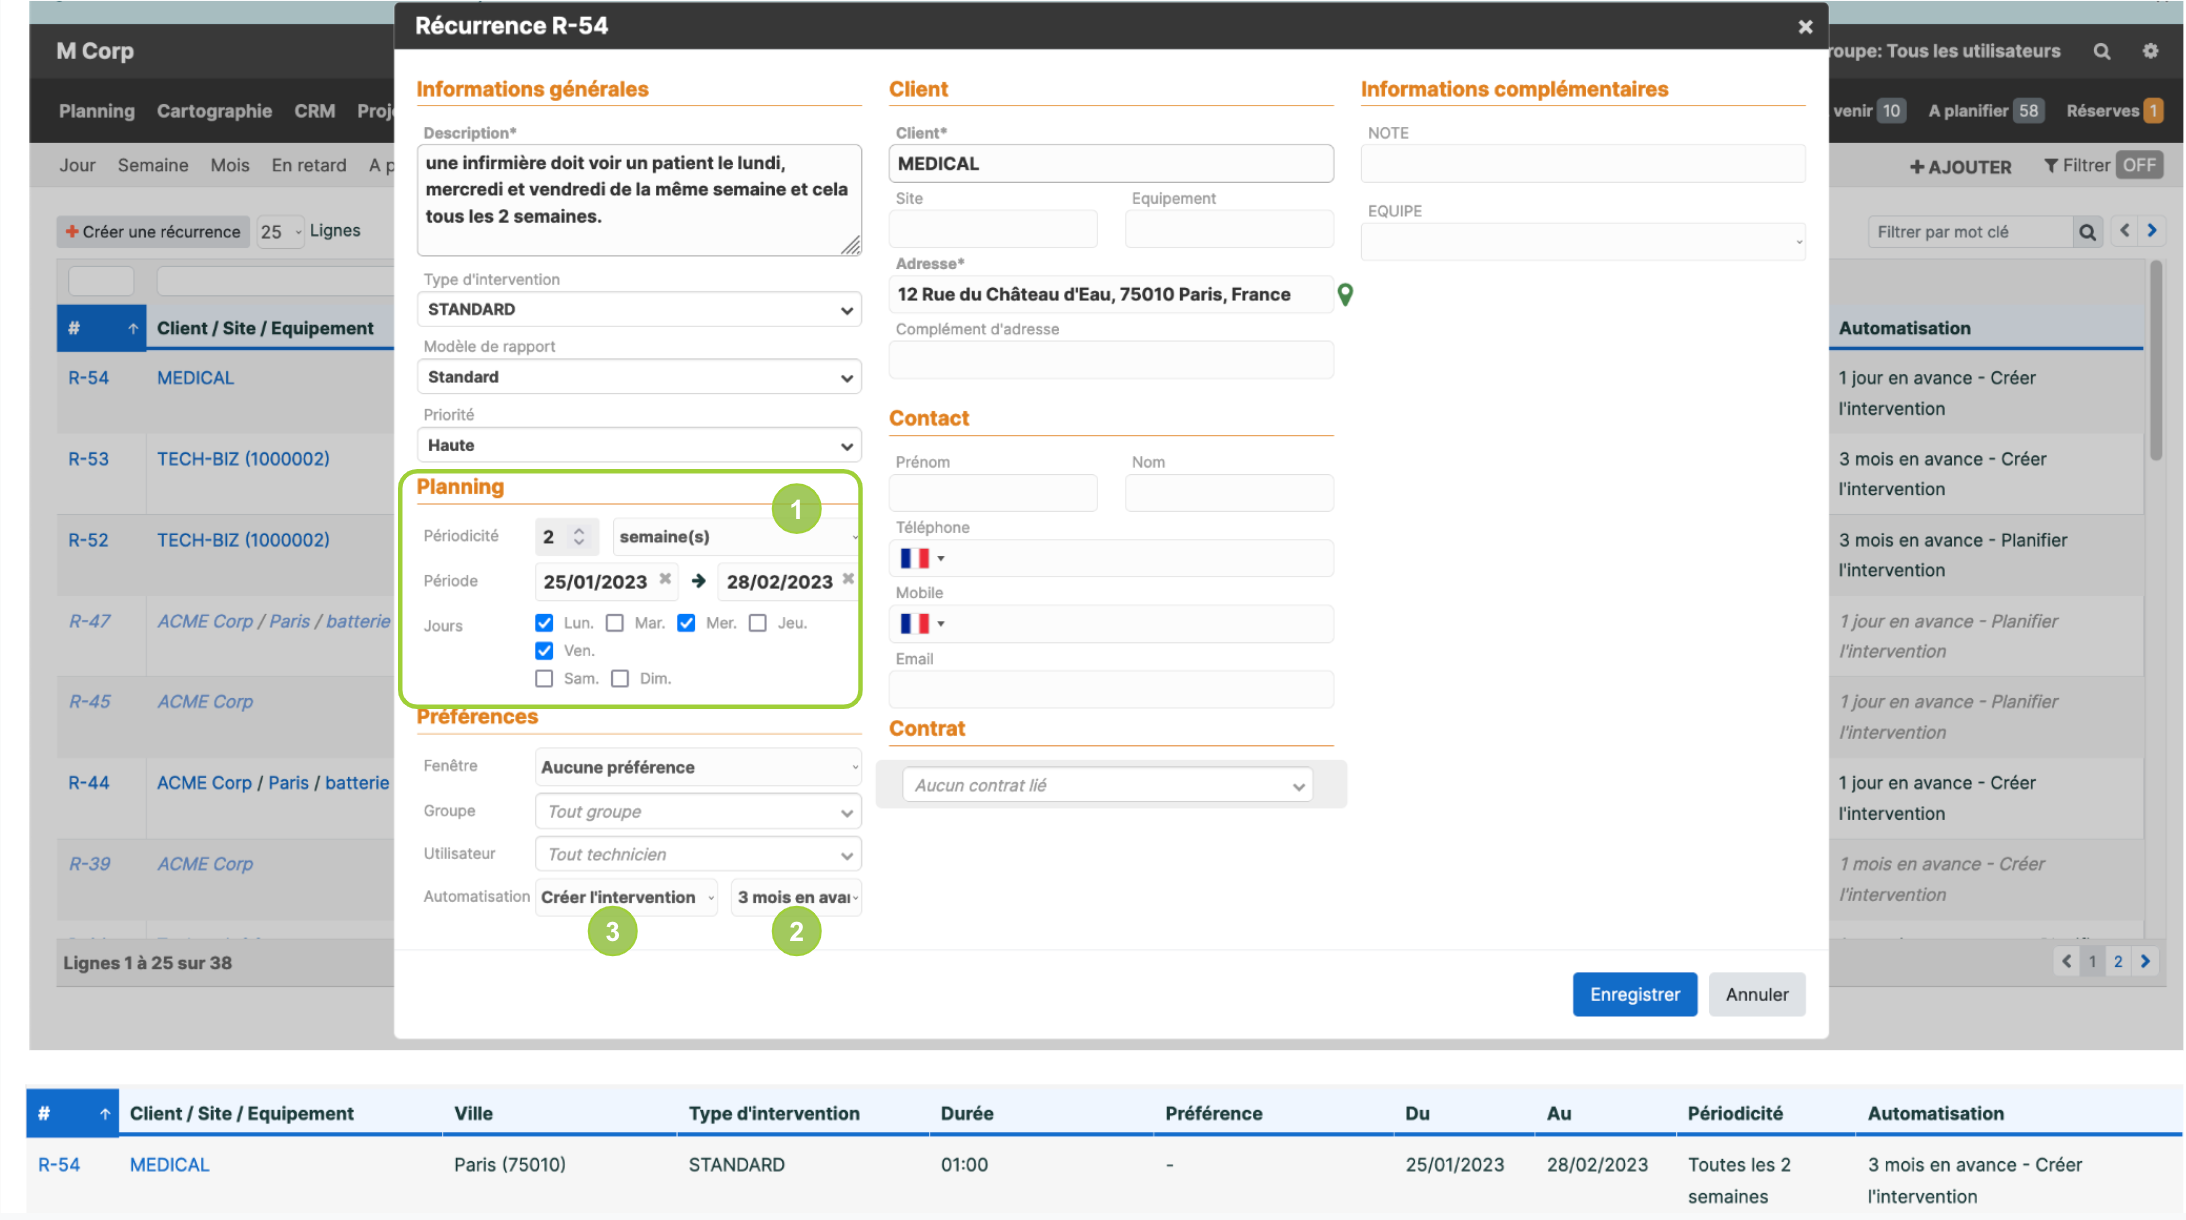Click bottom pagination previous arrow
2186x1220 pixels.
tap(2066, 961)
